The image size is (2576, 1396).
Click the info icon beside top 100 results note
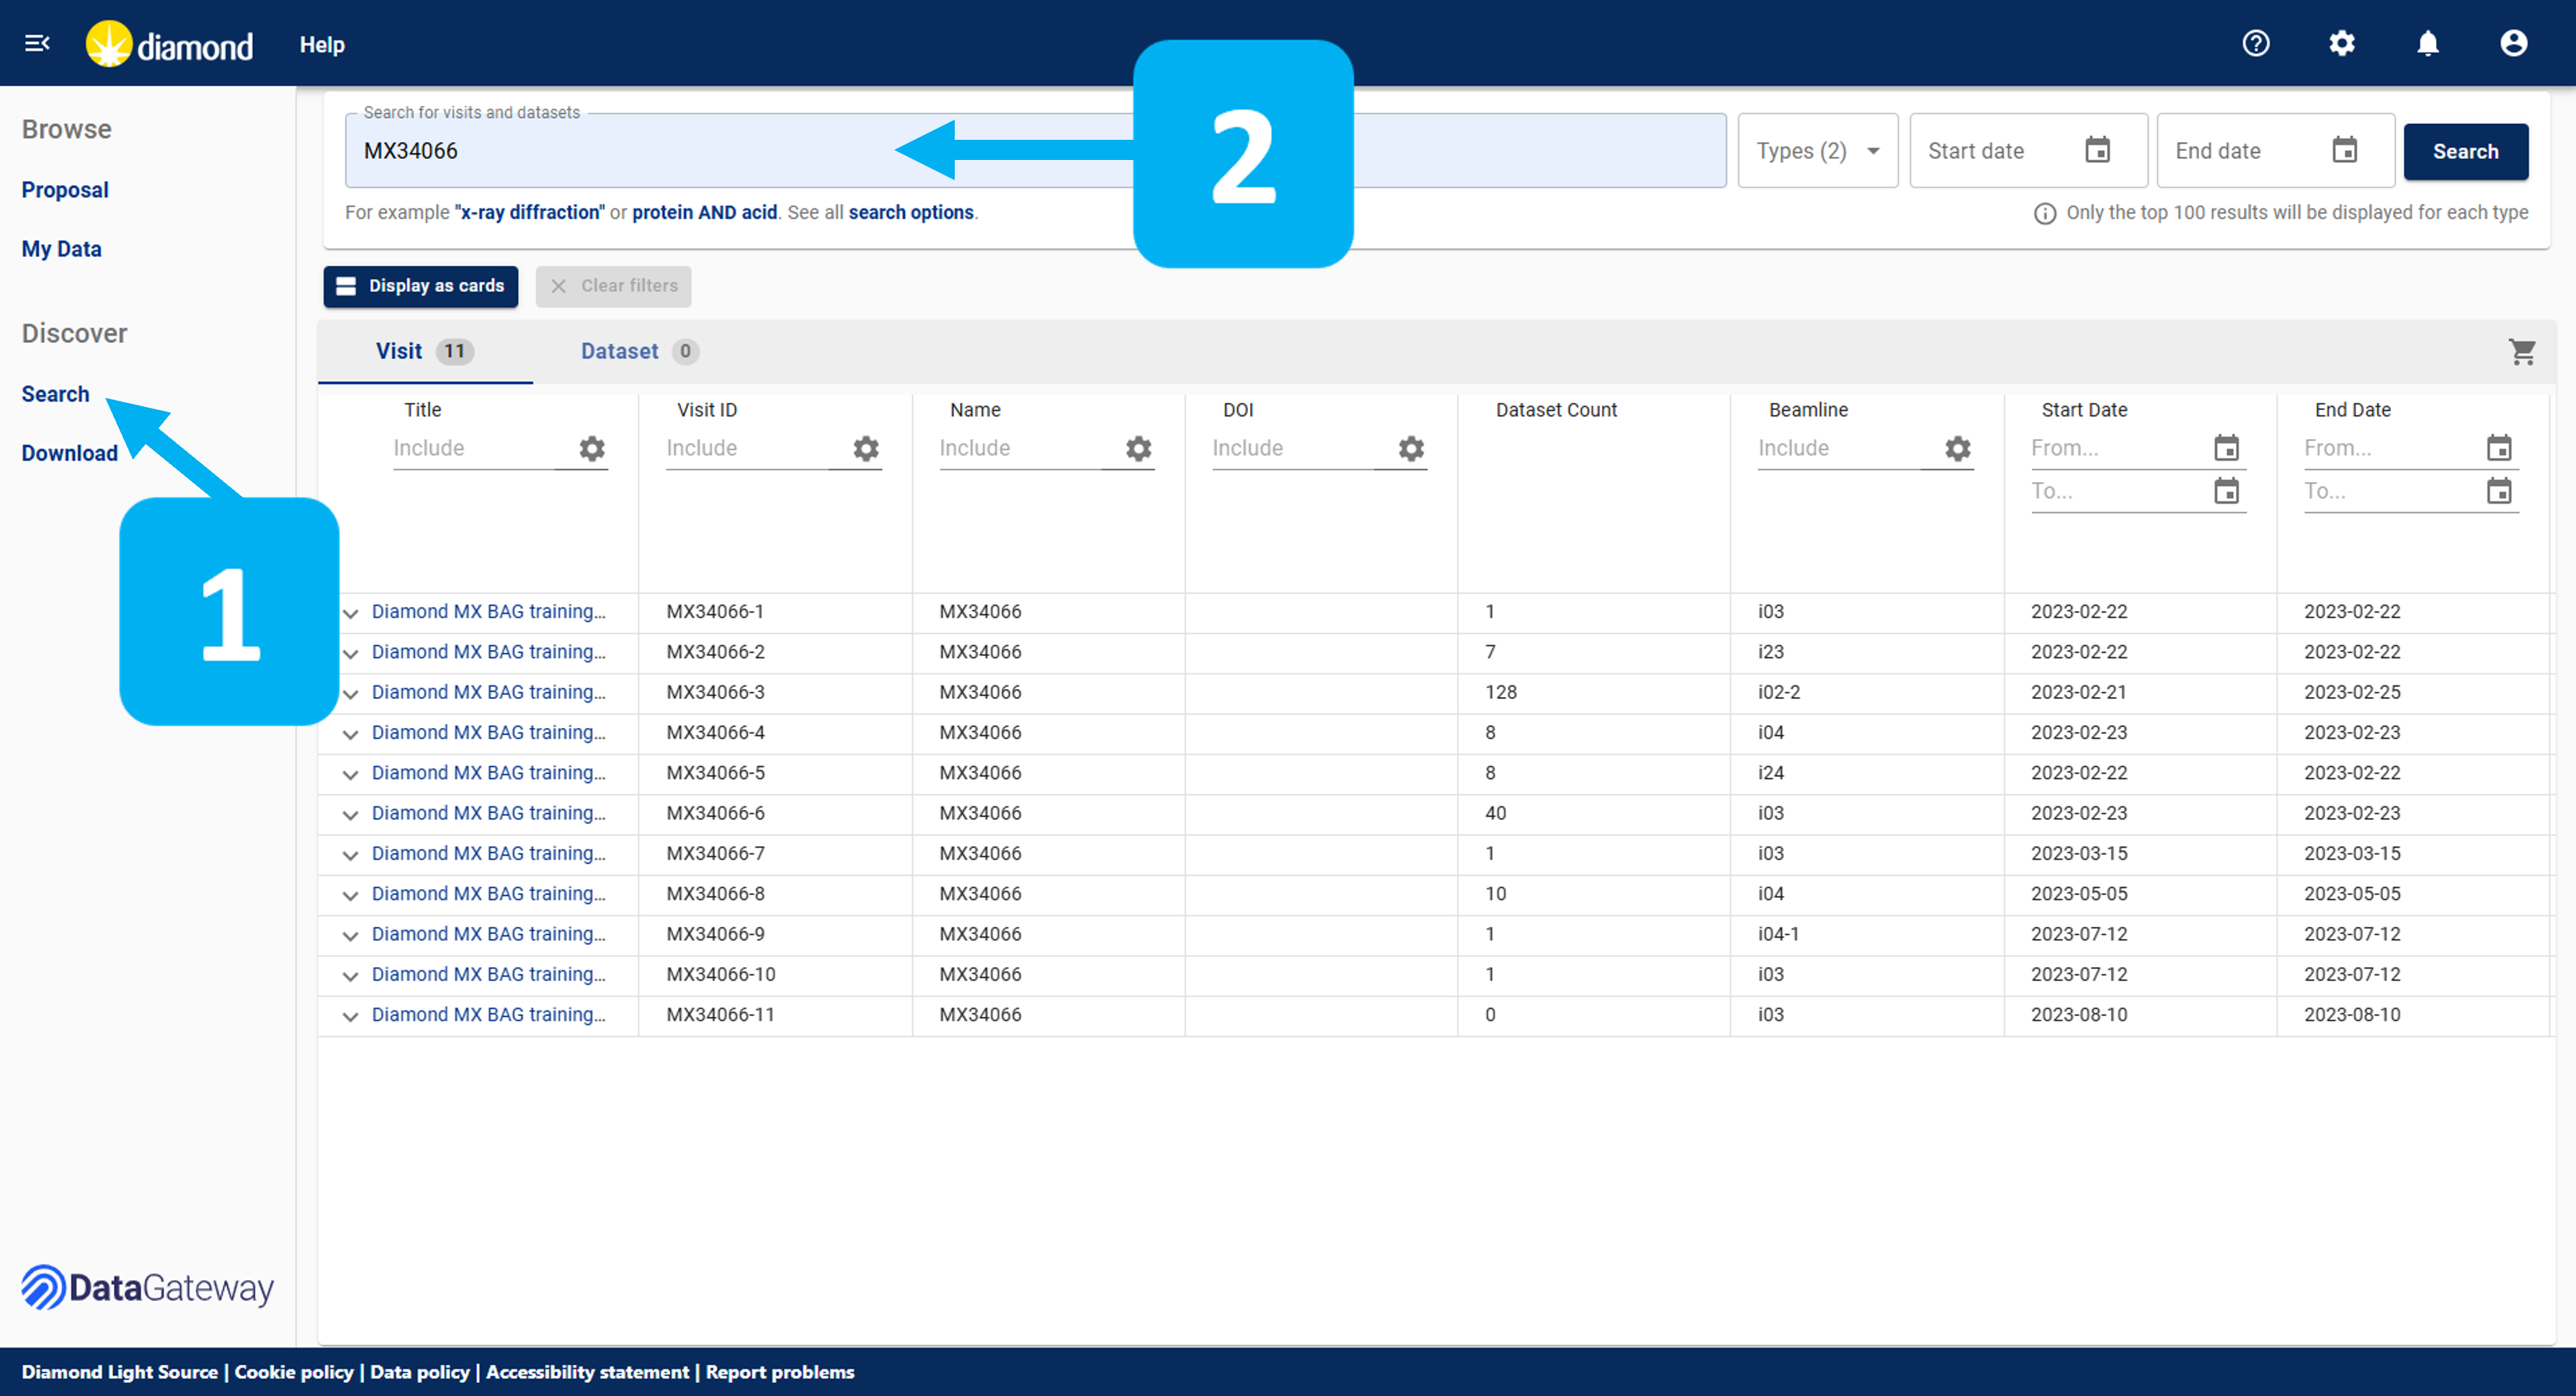[2045, 213]
